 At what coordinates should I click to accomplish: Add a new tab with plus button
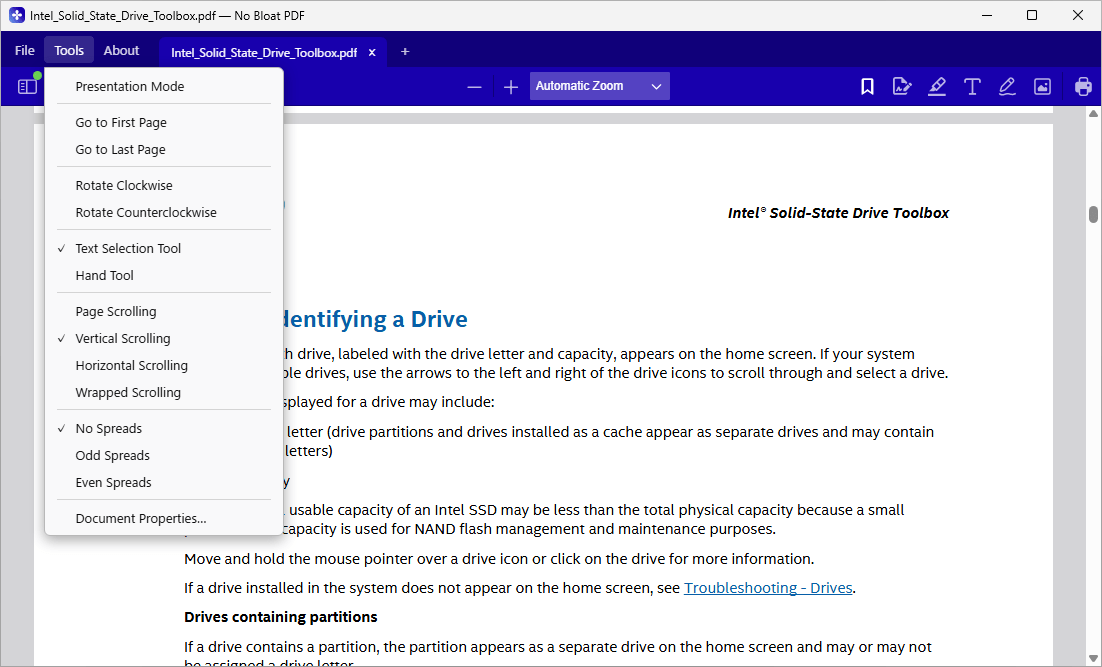pyautogui.click(x=405, y=52)
